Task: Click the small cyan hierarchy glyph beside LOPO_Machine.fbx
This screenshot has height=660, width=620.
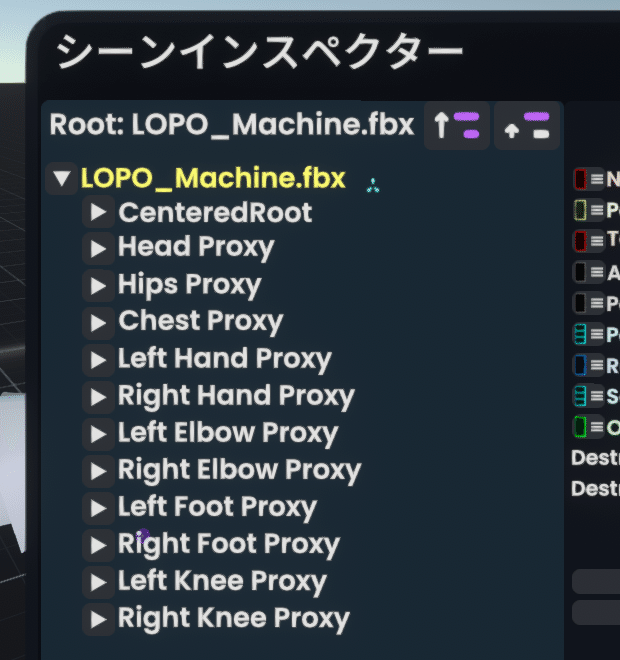Action: tap(373, 186)
